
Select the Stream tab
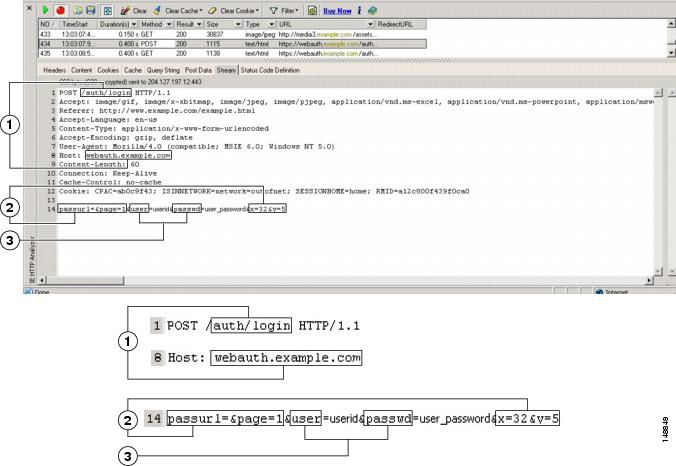[226, 70]
